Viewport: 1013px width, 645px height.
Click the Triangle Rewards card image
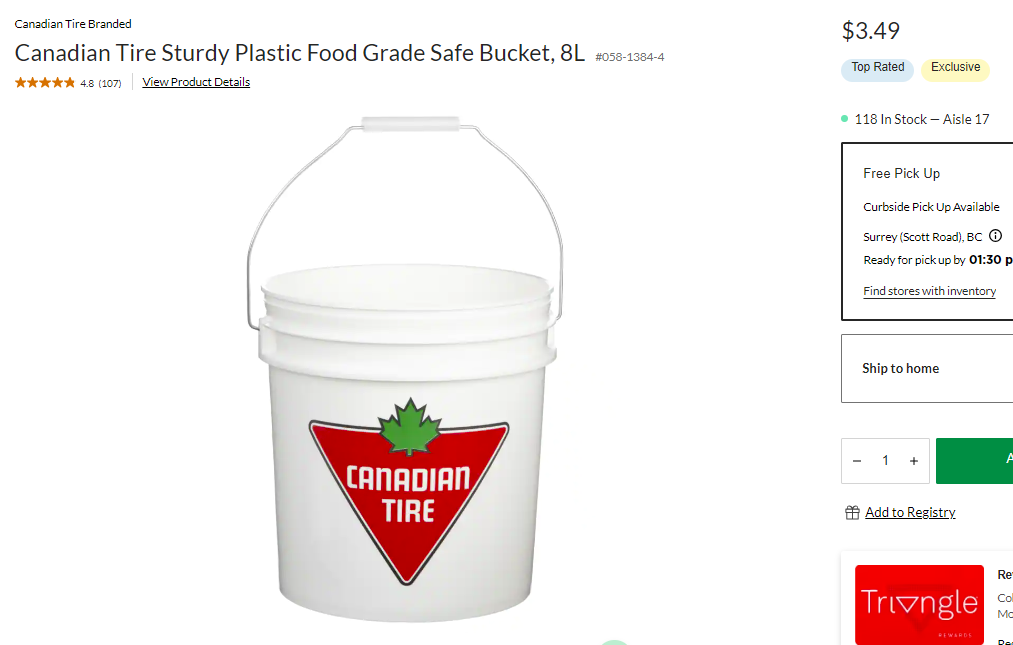[x=919, y=604]
